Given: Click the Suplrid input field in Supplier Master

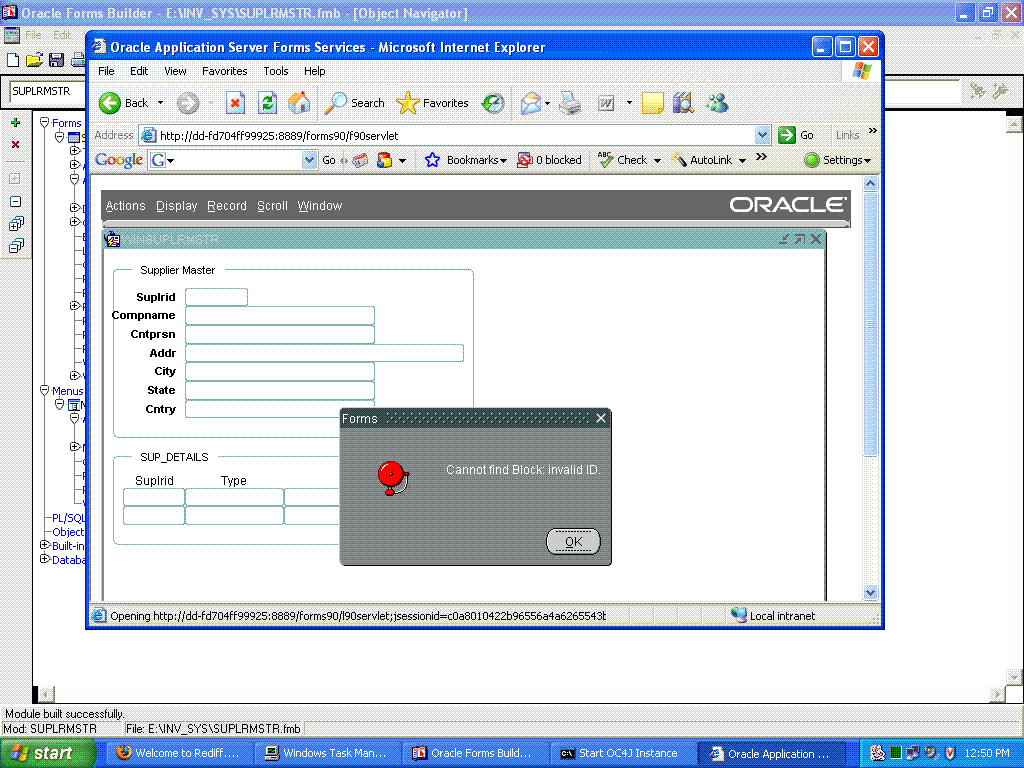Looking at the screenshot, I should click(216, 296).
